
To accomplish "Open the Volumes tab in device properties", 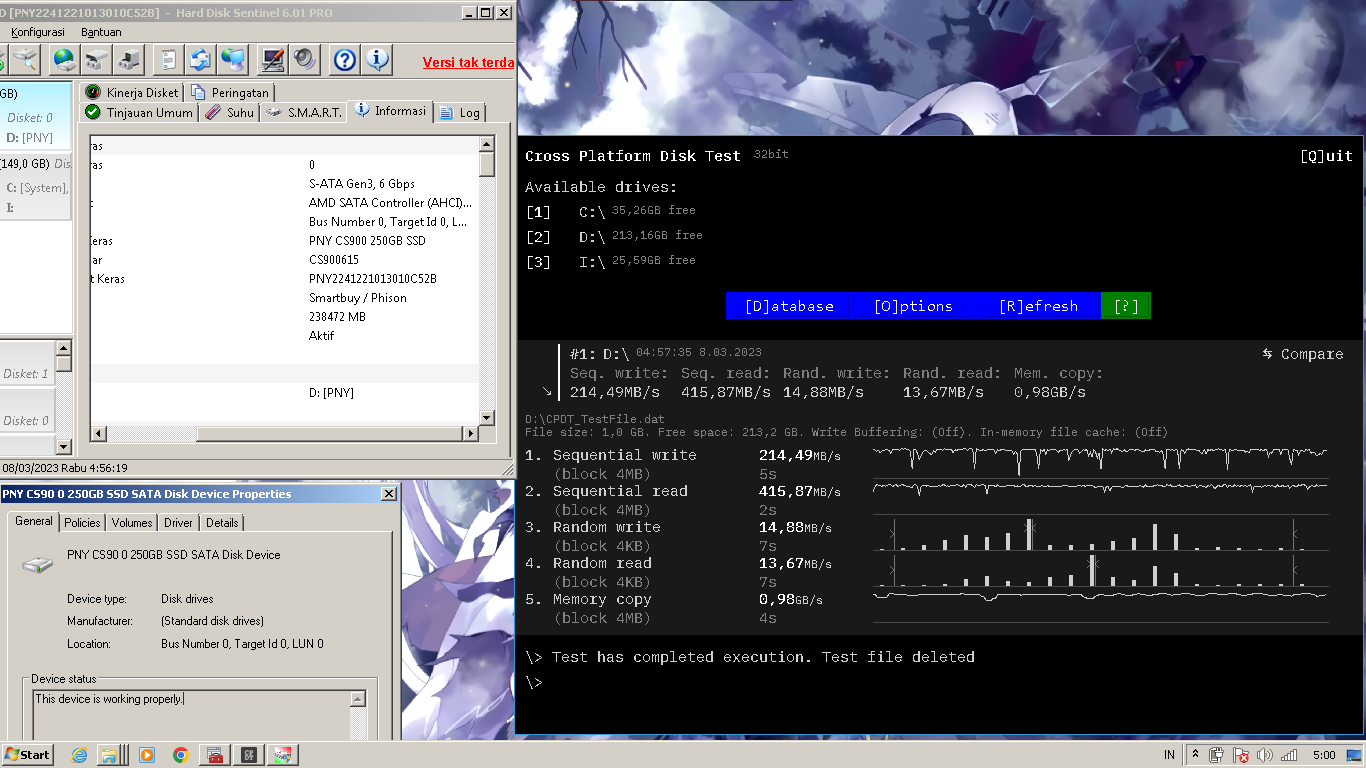I will [x=132, y=523].
